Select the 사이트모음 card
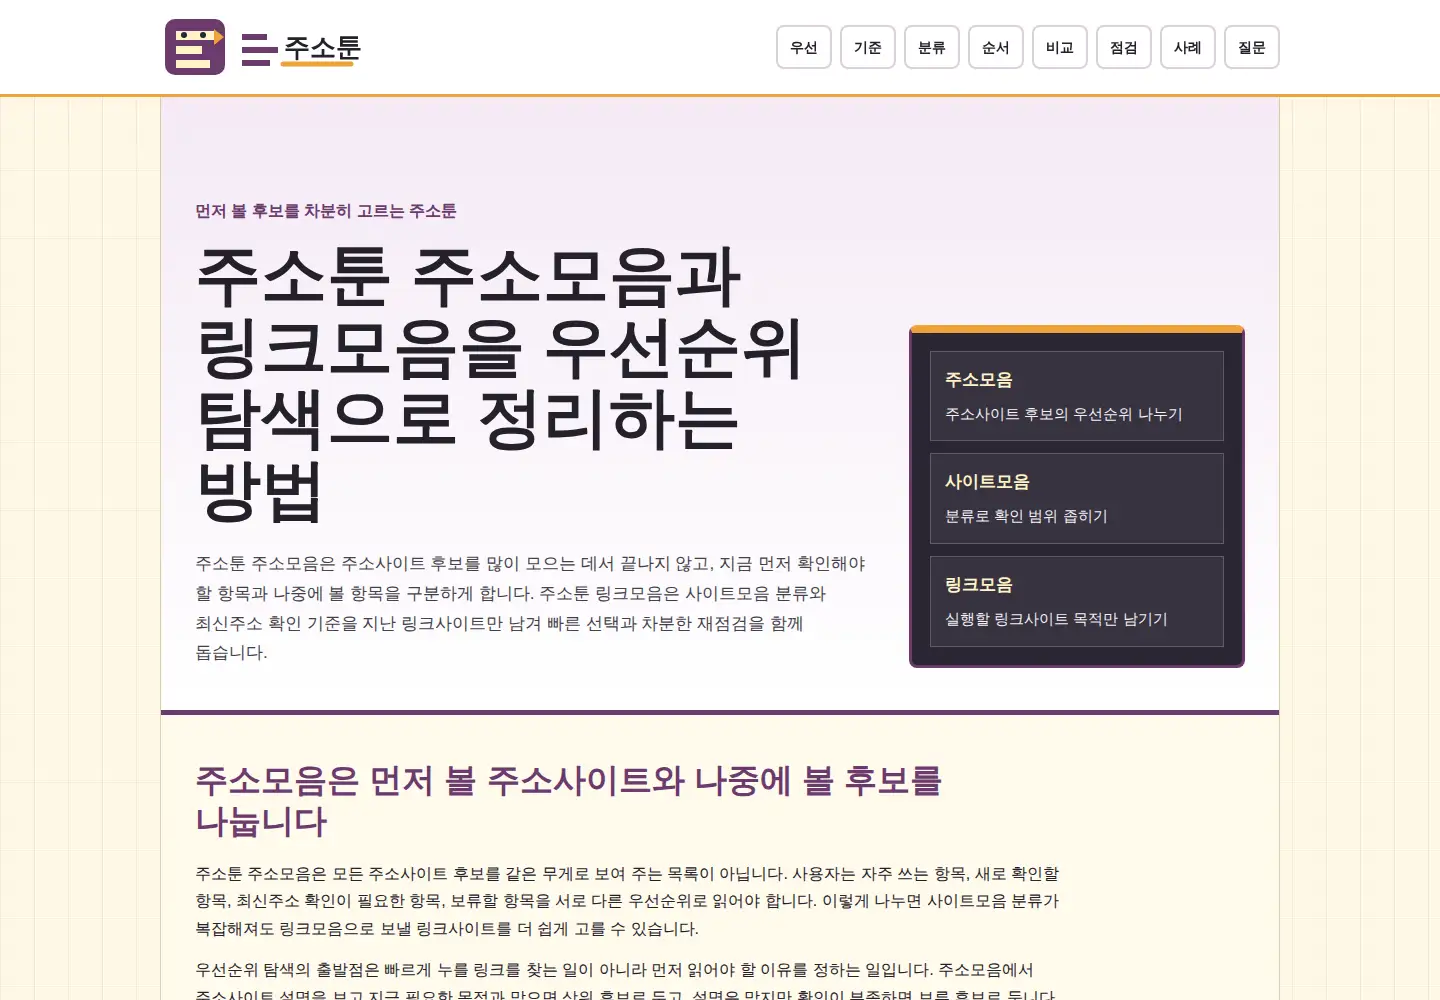 click(1077, 498)
